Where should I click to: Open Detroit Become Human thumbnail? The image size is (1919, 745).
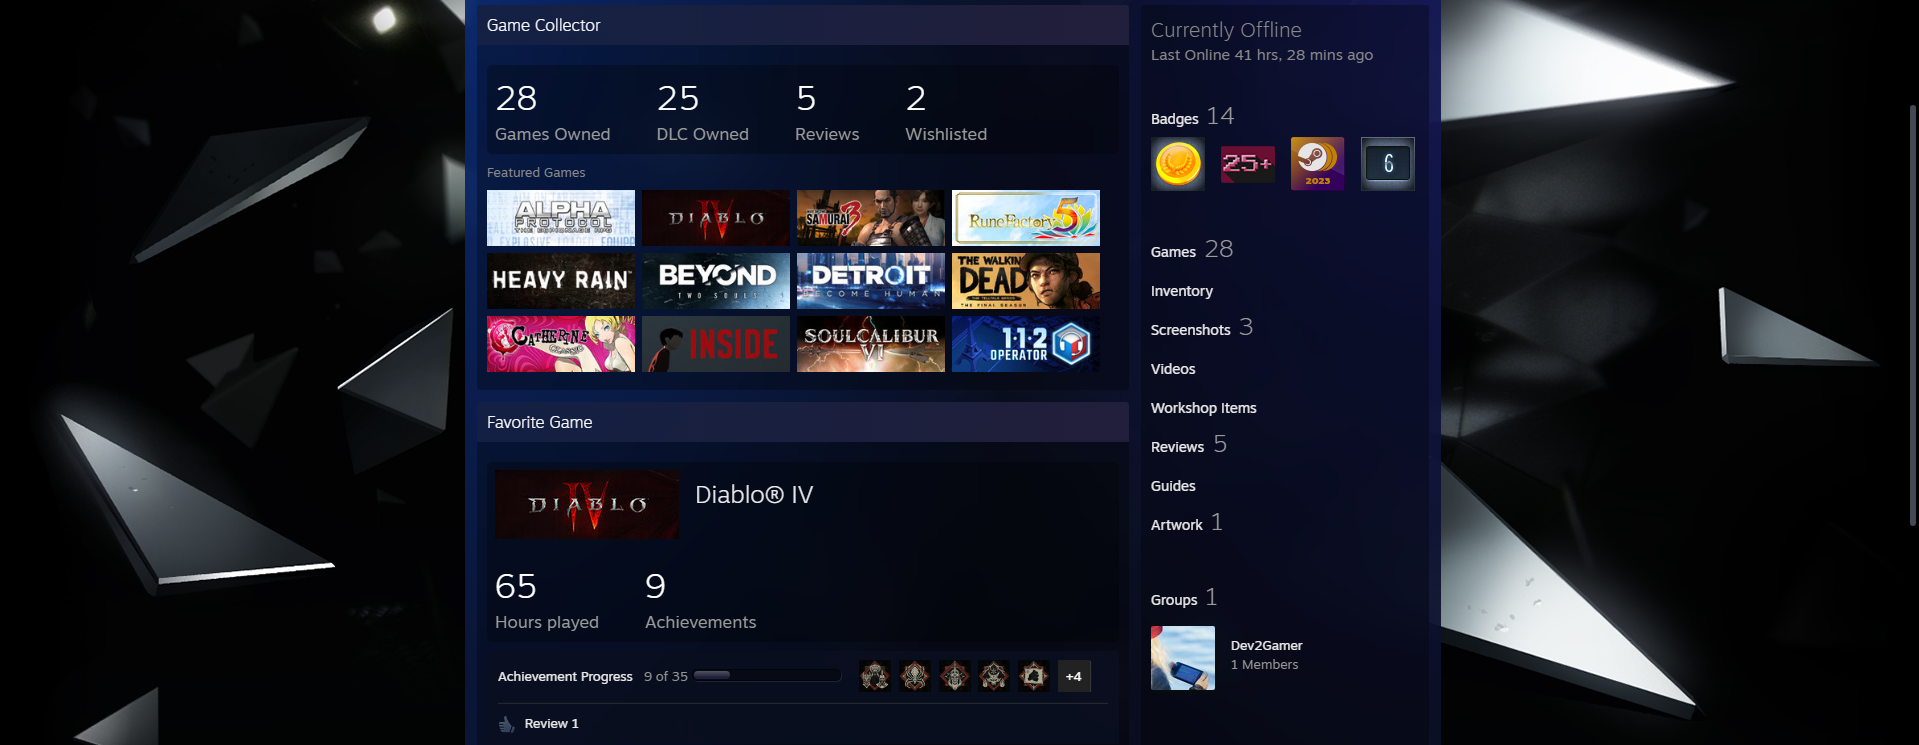(x=871, y=281)
